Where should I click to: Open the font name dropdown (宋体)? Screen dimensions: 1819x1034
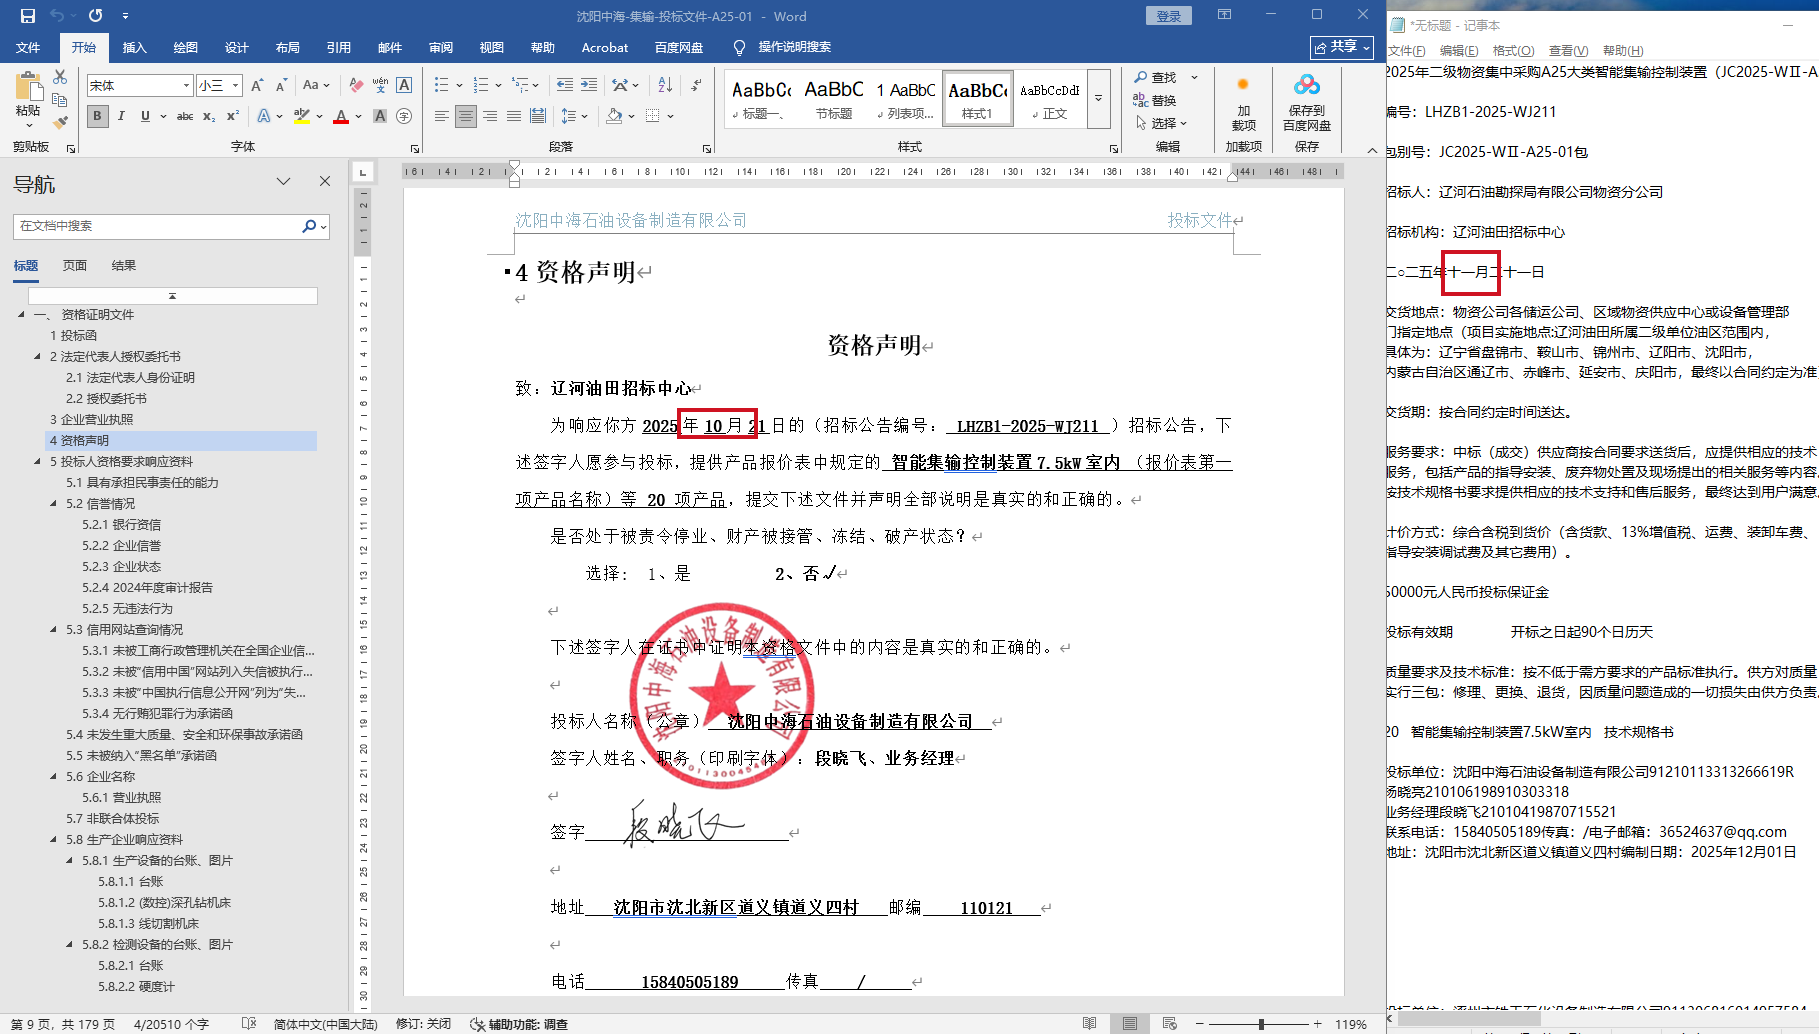pos(186,86)
